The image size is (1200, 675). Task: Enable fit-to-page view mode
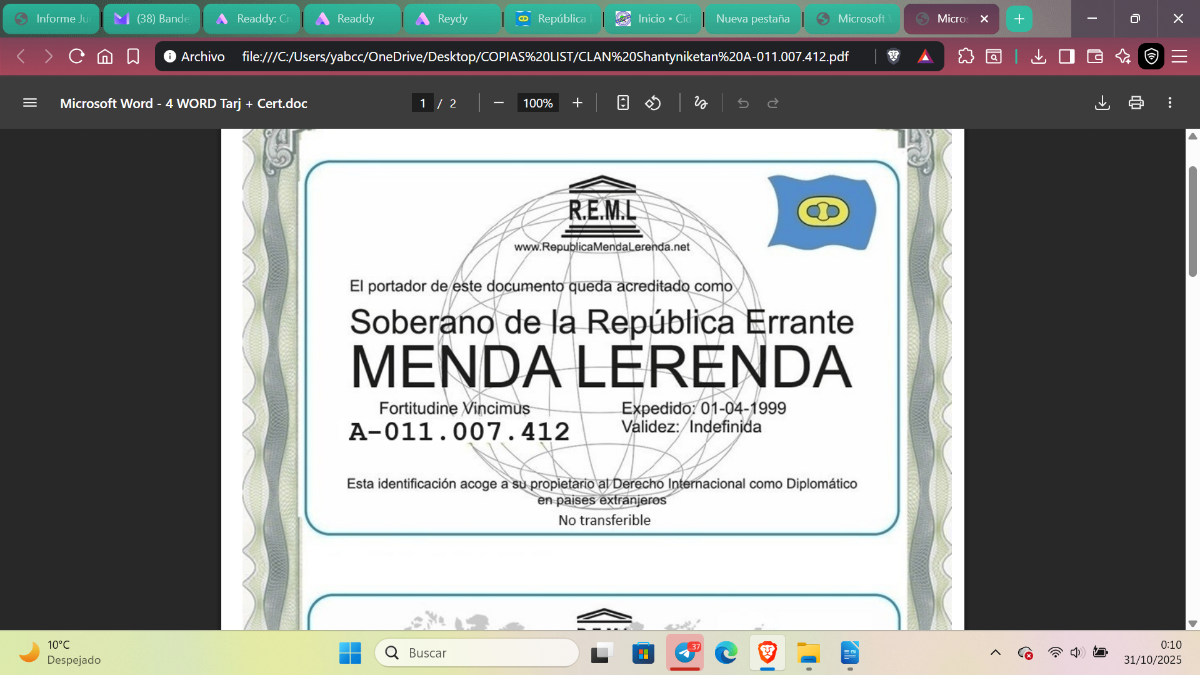click(623, 102)
